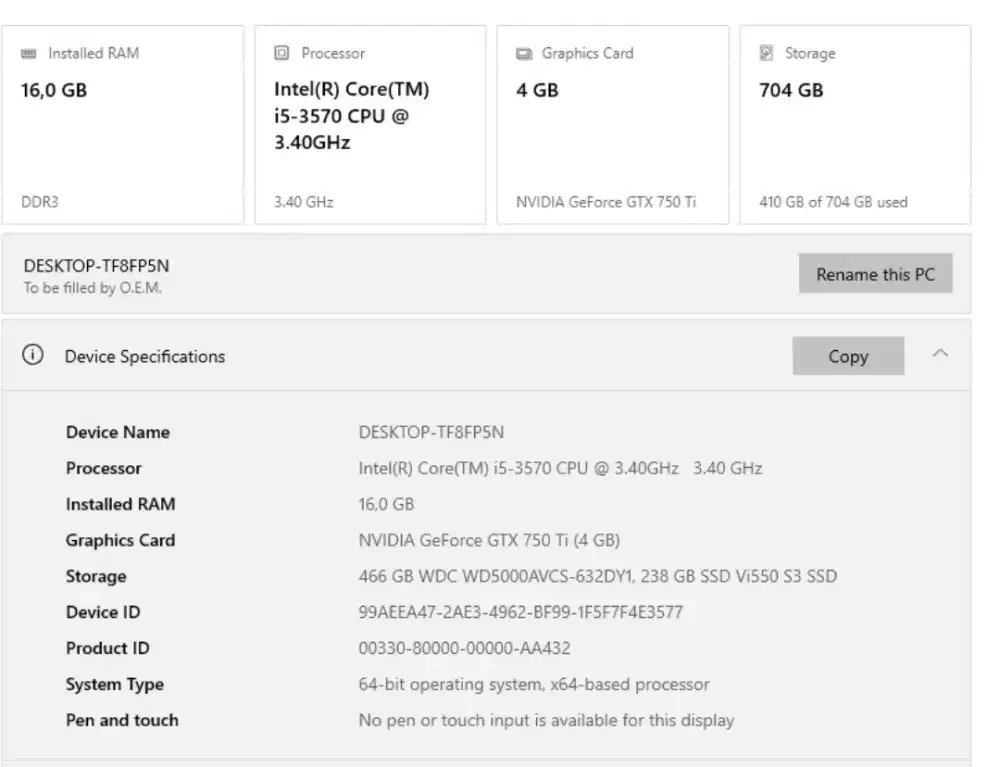The width and height of the screenshot is (1000, 767).
Task: Select the Product ID value
Action: pos(467,648)
